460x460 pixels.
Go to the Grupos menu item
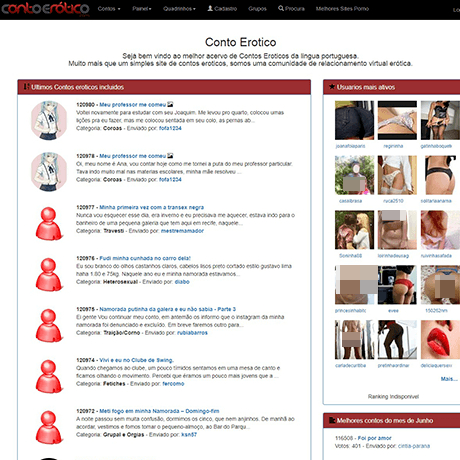tap(257, 9)
